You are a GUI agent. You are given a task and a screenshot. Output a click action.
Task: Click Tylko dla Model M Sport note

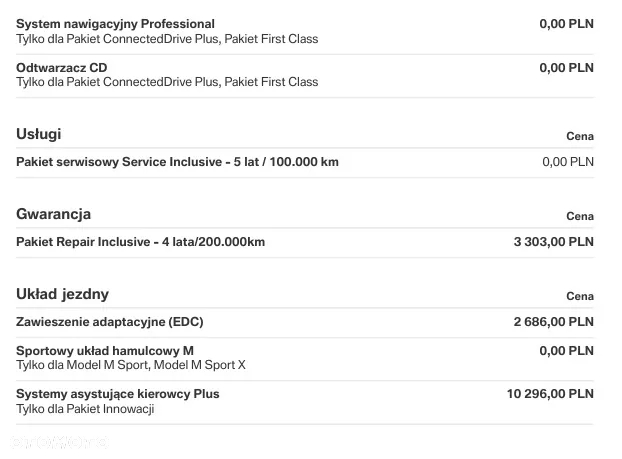pyautogui.click(x=131, y=365)
